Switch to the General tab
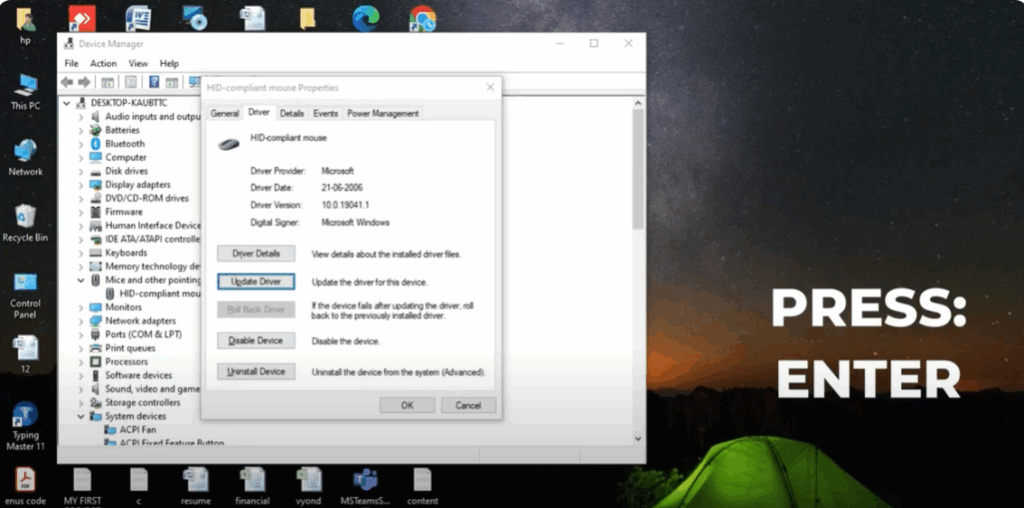The image size is (1024, 508). click(x=225, y=114)
